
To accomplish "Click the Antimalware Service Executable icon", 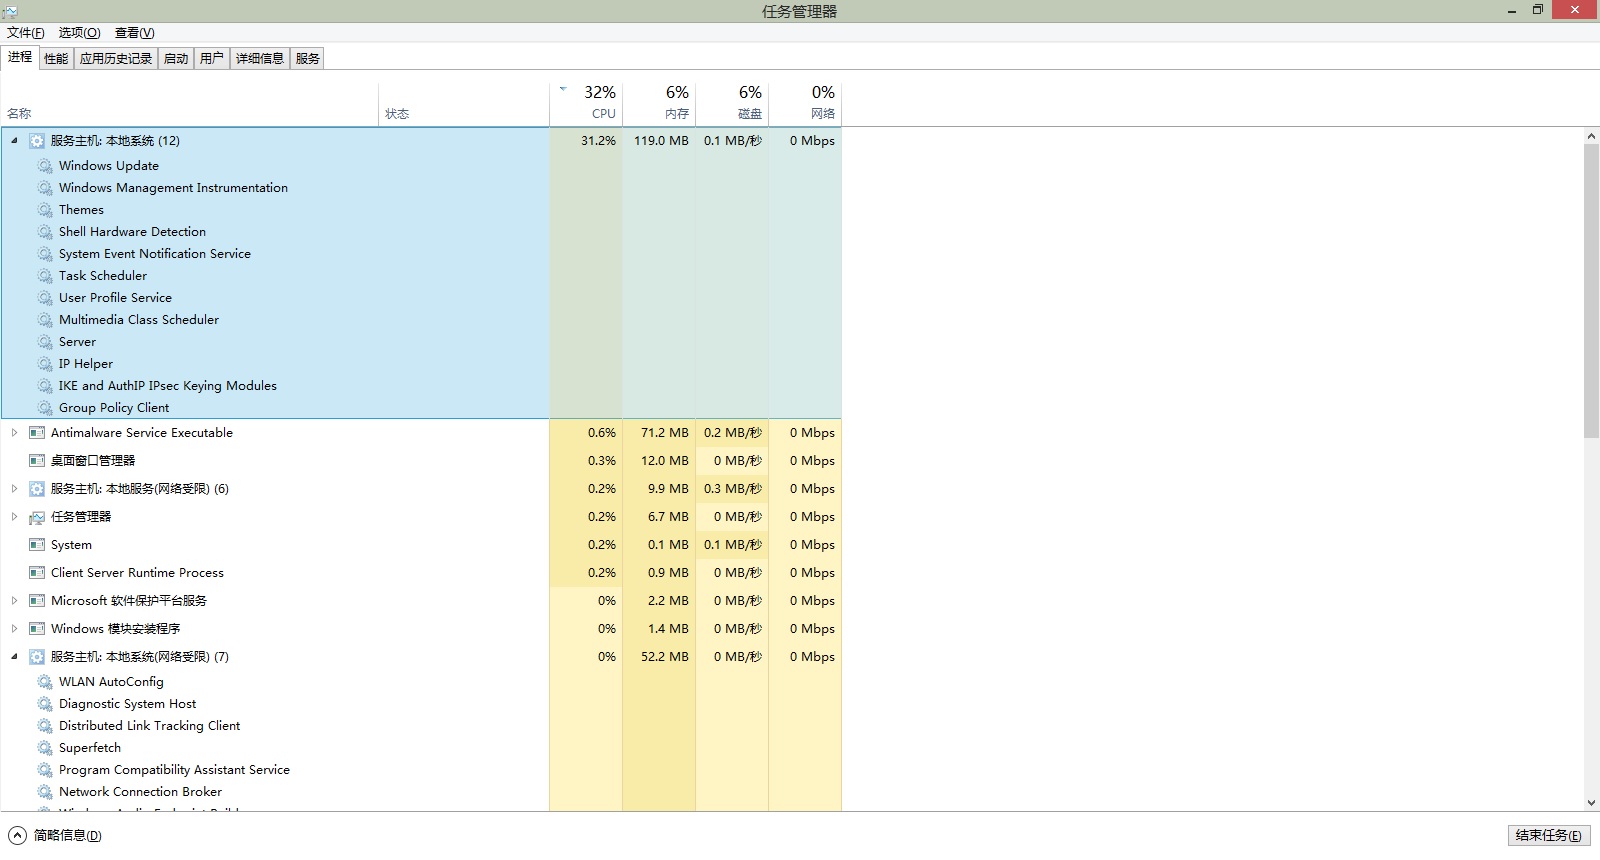I will [x=37, y=433].
